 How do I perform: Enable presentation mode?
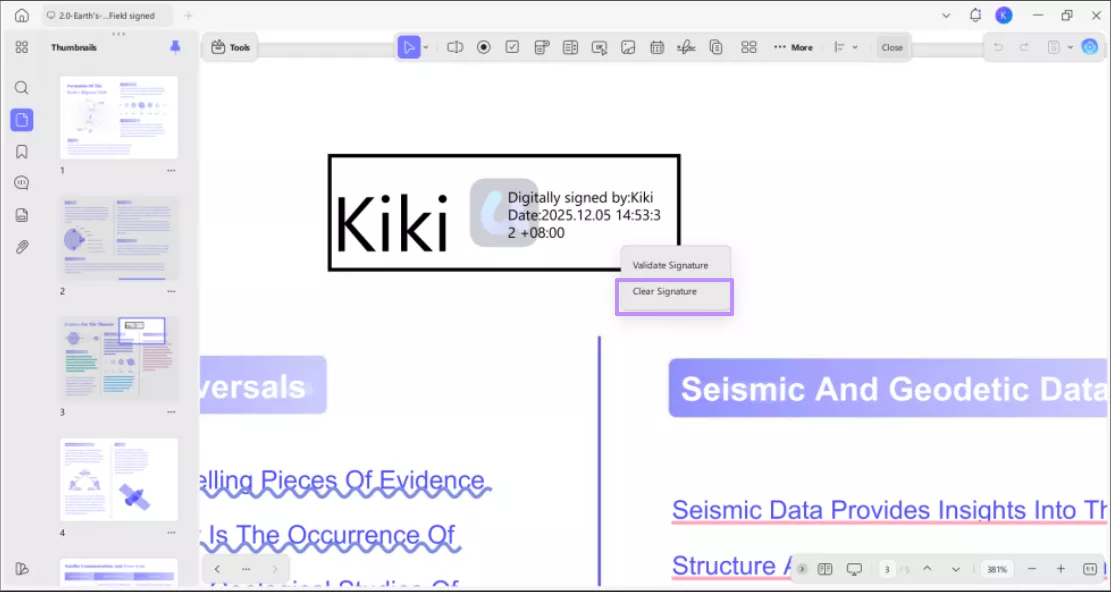click(x=855, y=568)
